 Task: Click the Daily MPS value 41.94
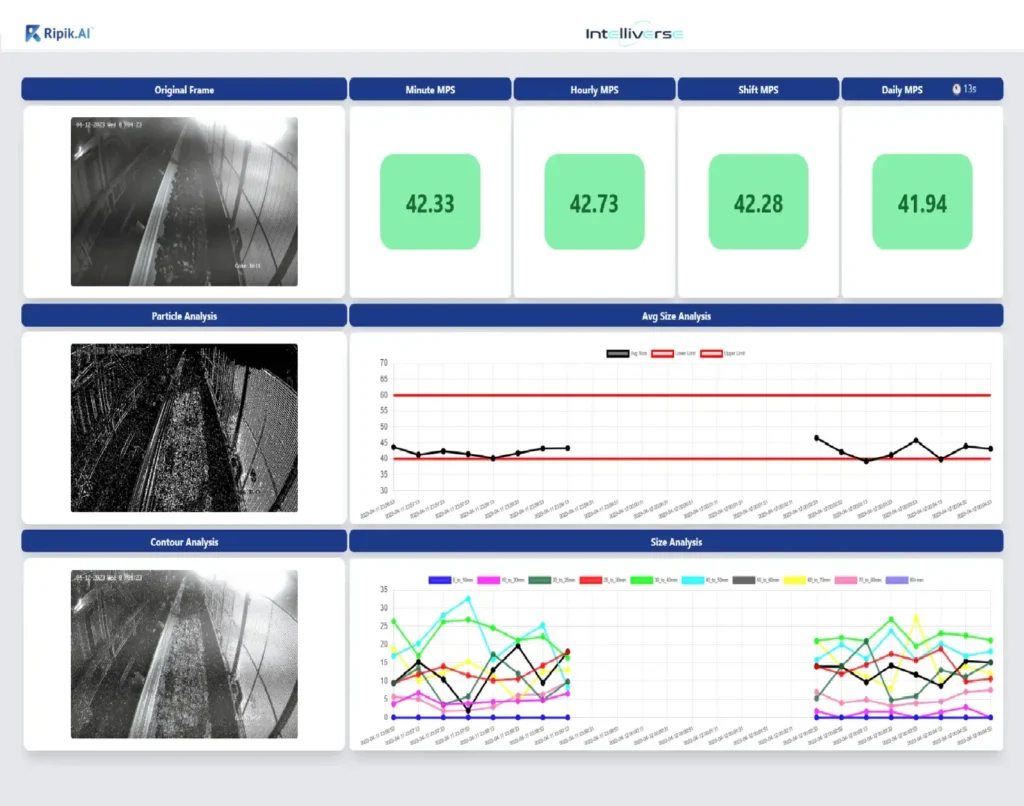(922, 204)
